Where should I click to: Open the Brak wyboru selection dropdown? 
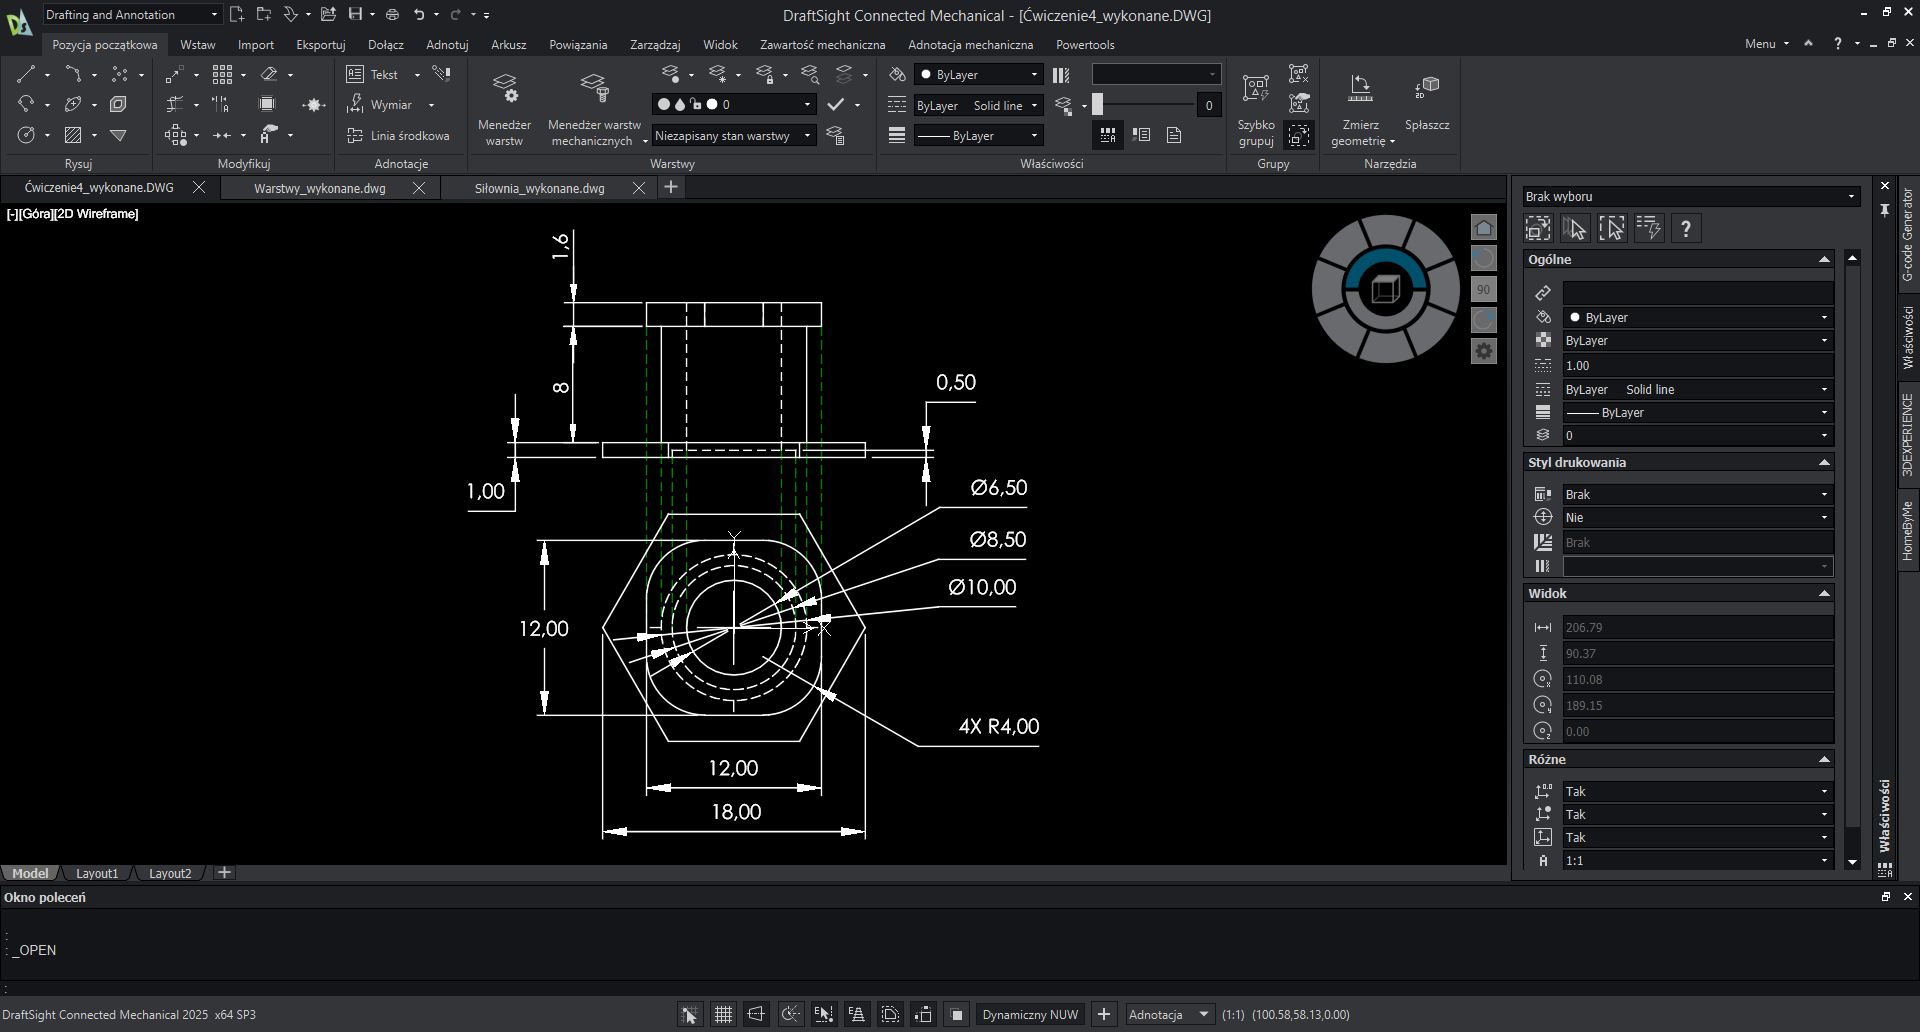[x=1690, y=197]
